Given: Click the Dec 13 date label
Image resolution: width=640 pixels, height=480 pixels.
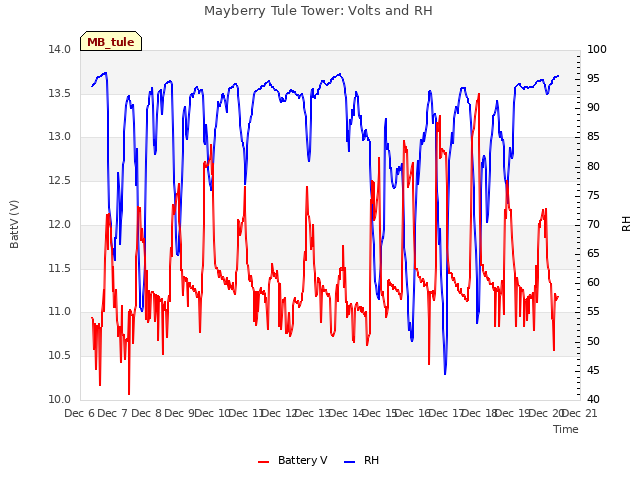Looking at the screenshot, I should tap(313, 413).
